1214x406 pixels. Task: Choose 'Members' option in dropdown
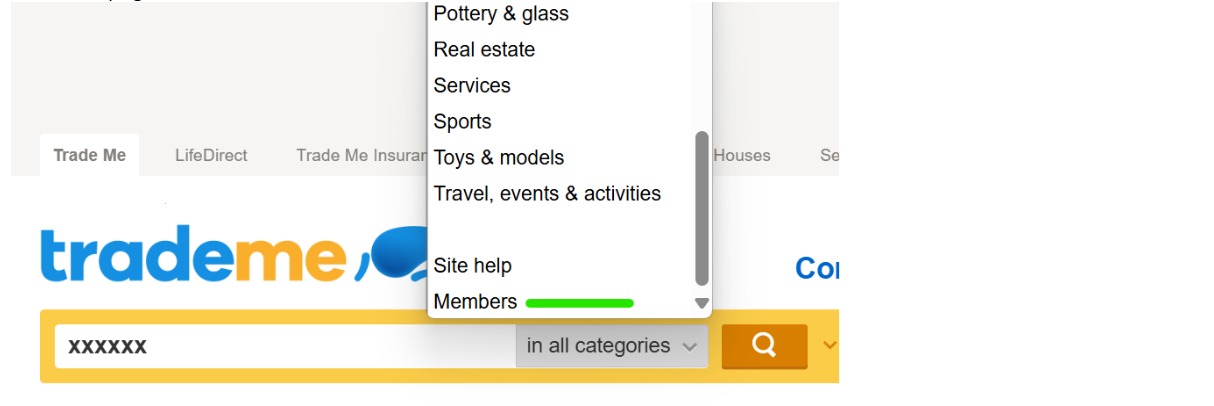475,302
